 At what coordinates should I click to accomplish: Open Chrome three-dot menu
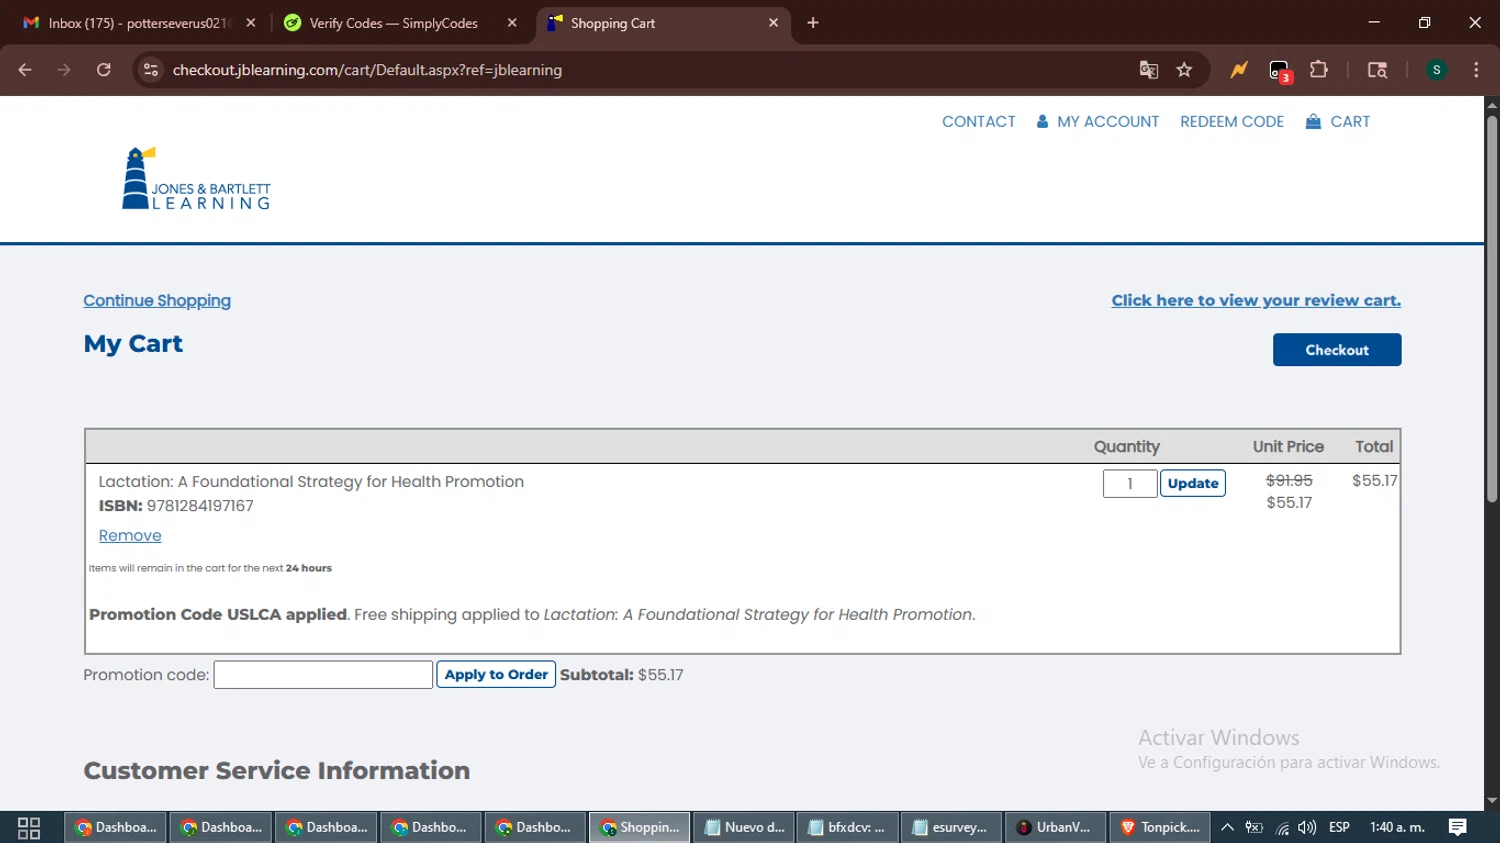click(1476, 70)
